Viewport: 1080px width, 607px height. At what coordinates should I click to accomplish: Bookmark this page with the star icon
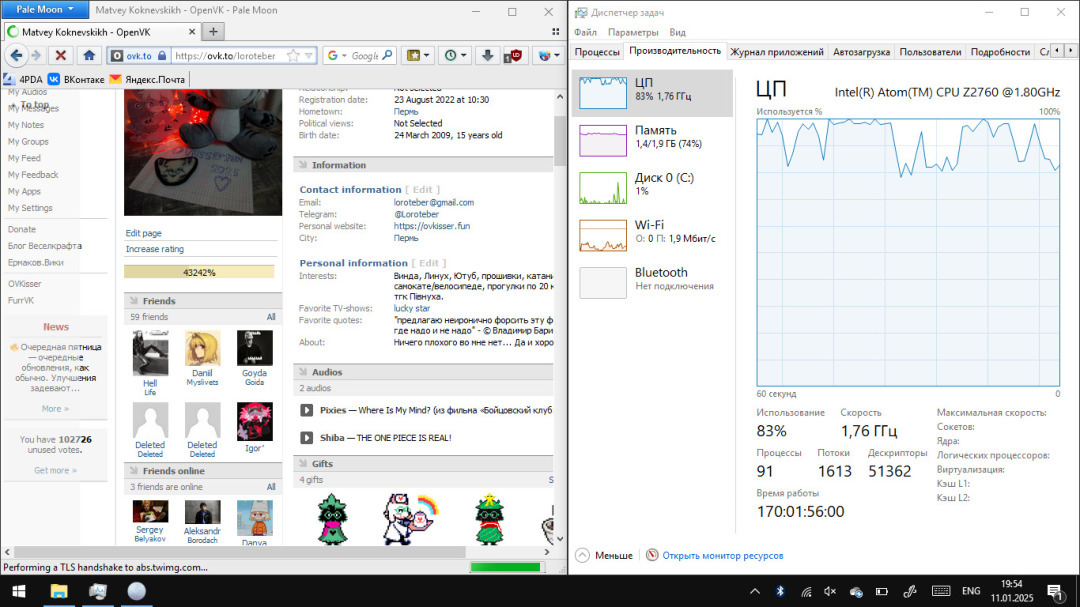click(293, 56)
